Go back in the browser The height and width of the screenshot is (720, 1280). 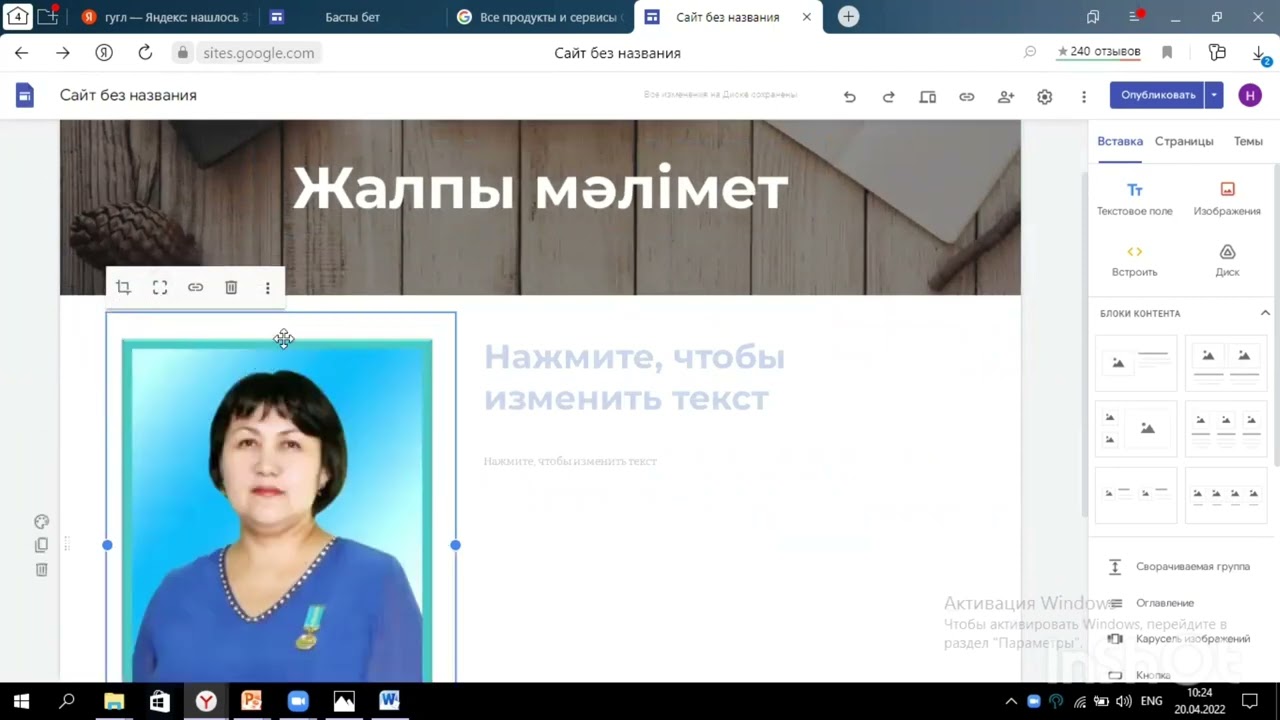click(x=21, y=53)
